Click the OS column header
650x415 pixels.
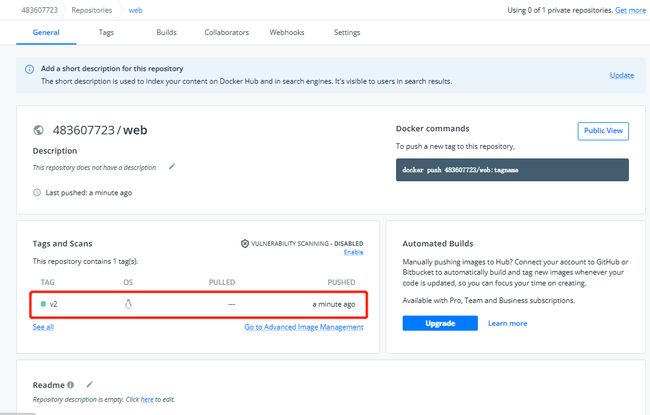pos(128,282)
